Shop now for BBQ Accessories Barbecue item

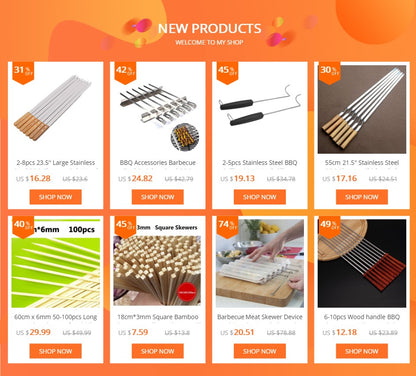(158, 197)
